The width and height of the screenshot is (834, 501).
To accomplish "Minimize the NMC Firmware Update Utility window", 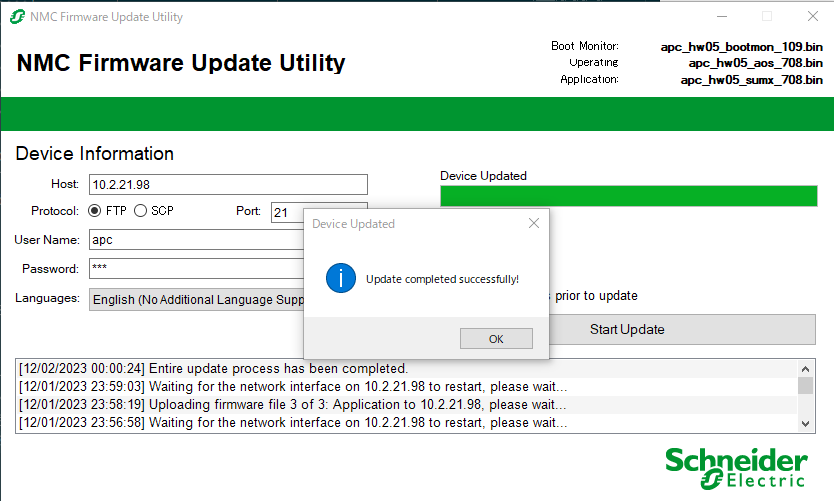I will point(722,16).
